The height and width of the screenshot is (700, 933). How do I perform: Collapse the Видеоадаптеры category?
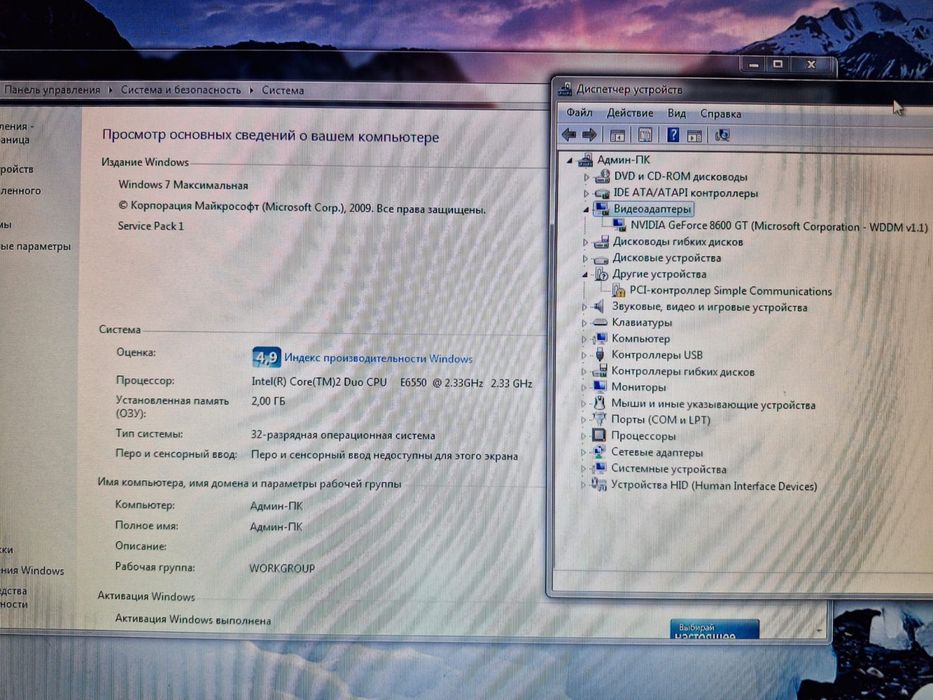coord(586,210)
